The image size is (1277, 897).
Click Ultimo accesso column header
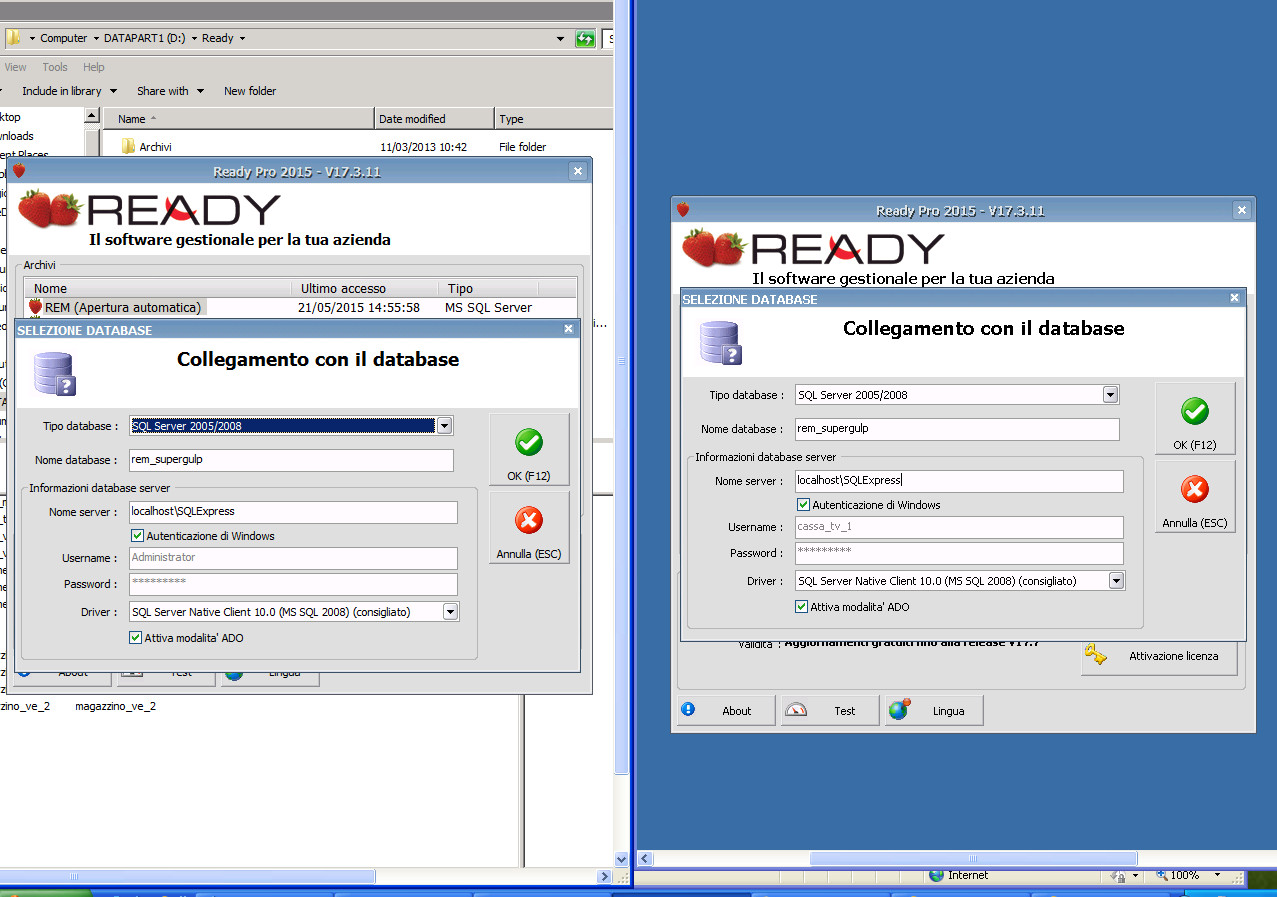[x=364, y=288]
